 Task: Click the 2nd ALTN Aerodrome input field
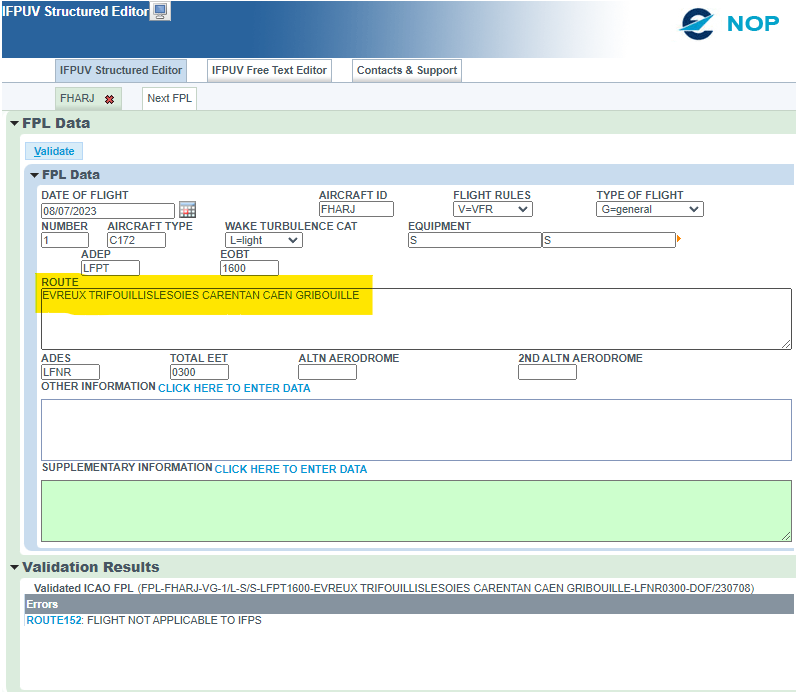pos(547,372)
